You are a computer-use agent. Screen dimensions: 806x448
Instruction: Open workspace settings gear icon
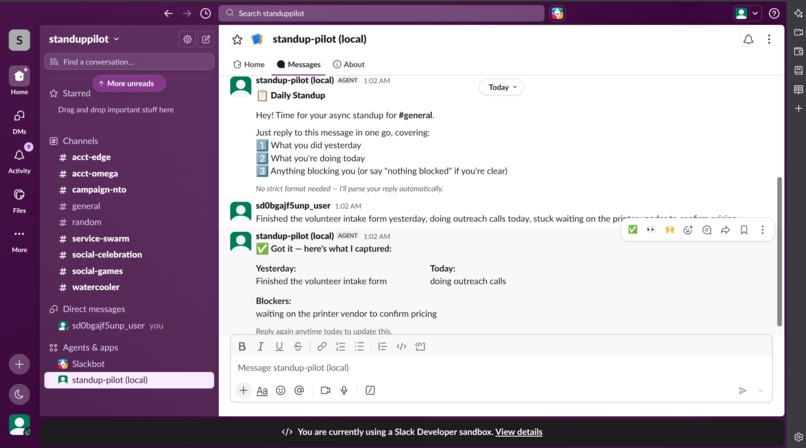tap(187, 39)
